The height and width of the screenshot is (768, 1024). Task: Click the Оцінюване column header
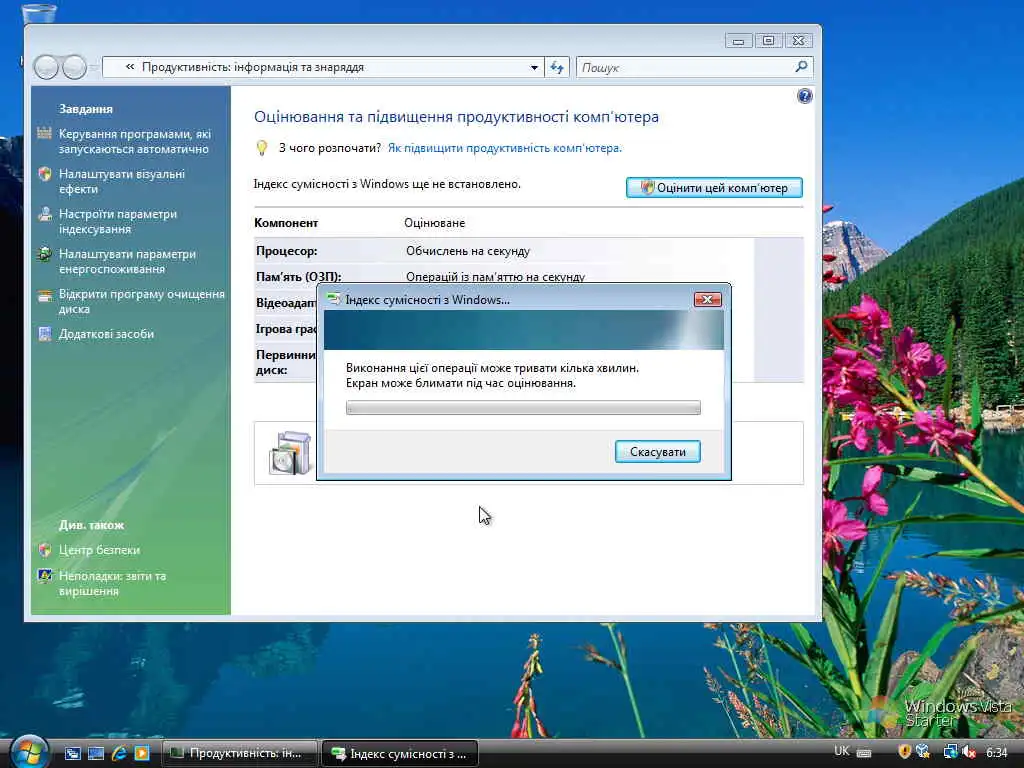pyautogui.click(x=434, y=223)
